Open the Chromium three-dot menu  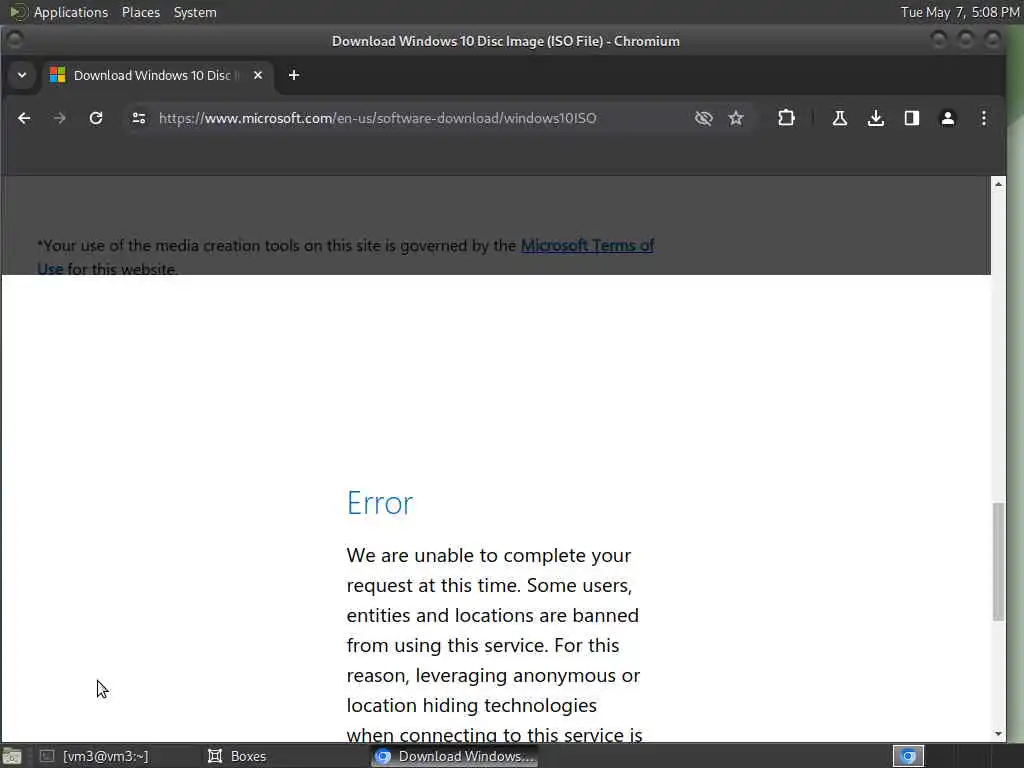pos(984,118)
